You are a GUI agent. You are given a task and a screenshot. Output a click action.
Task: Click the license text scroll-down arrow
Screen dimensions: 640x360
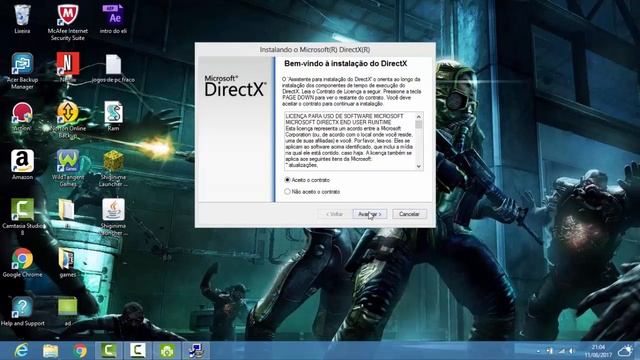pos(419,166)
